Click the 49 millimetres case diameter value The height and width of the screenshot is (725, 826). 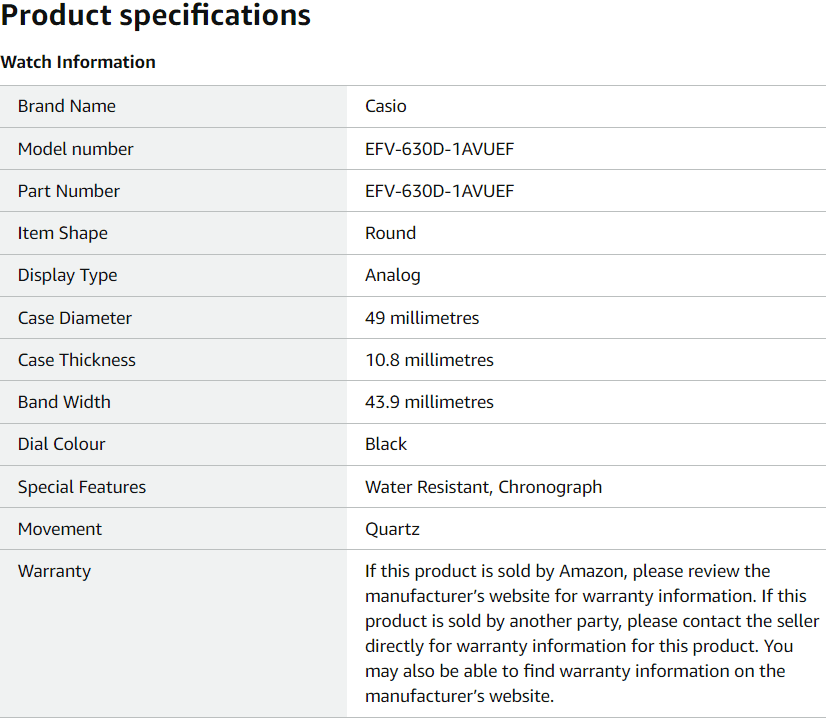(422, 318)
